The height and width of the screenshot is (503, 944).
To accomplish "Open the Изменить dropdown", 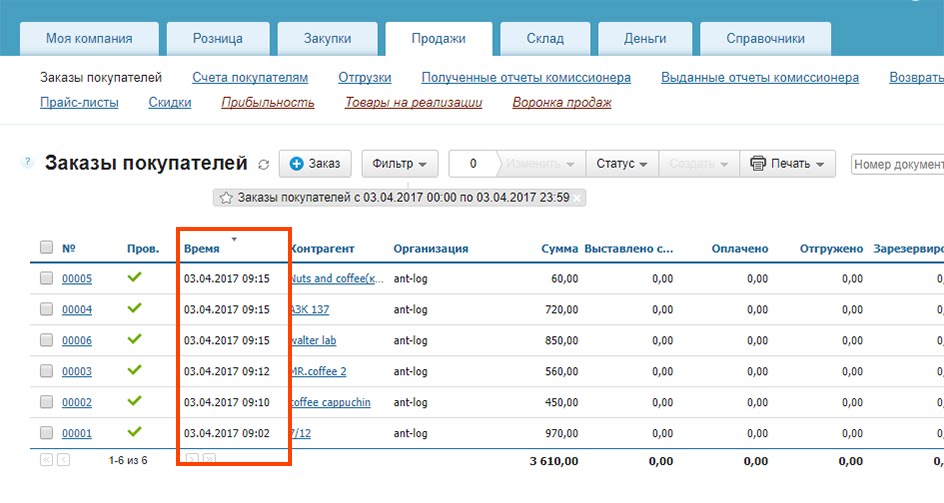I will pyautogui.click(x=540, y=164).
